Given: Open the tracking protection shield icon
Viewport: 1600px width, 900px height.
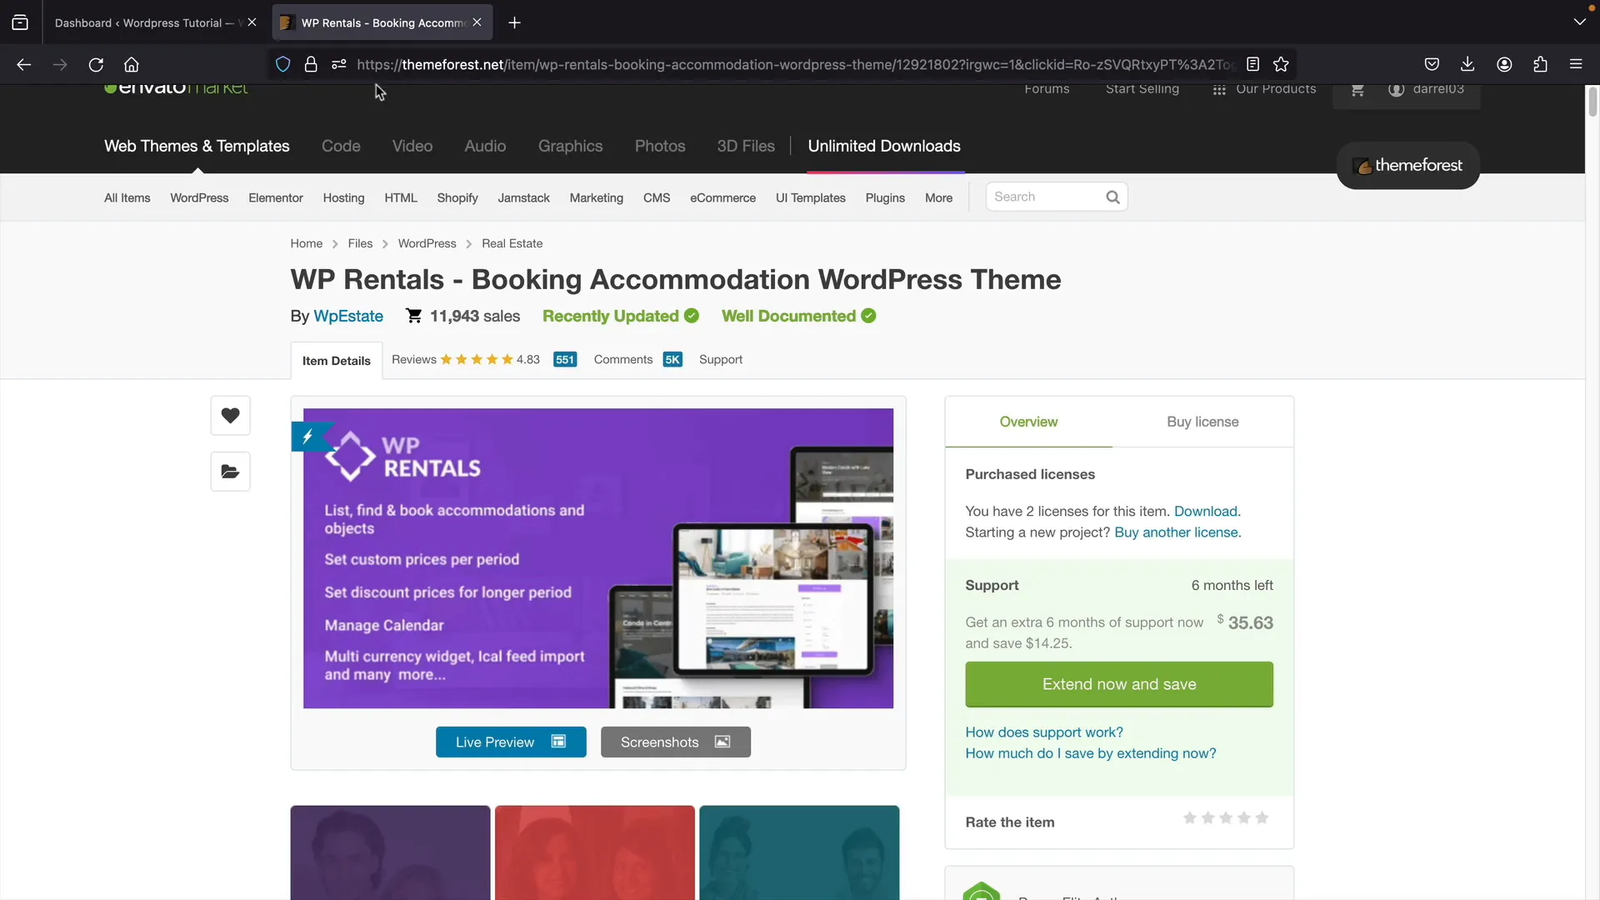Looking at the screenshot, I should 283,64.
